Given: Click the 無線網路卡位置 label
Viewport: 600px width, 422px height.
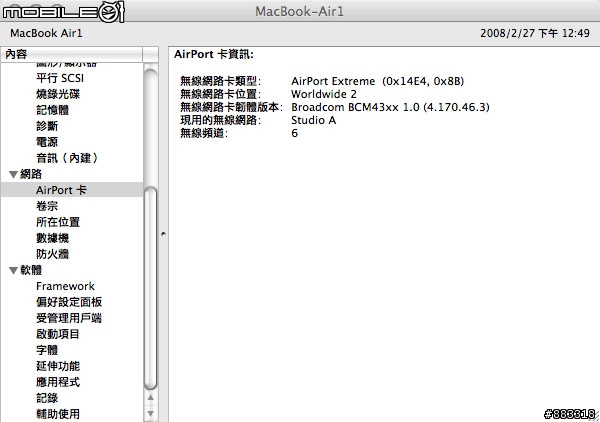Looking at the screenshot, I should [x=220, y=94].
